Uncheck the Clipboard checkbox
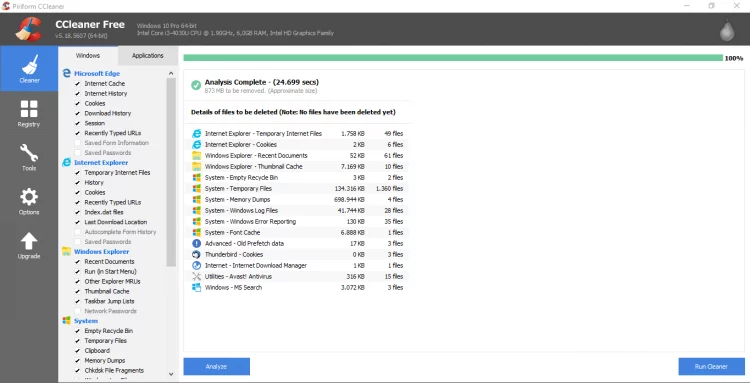This screenshot has width=750, height=383. (x=77, y=350)
